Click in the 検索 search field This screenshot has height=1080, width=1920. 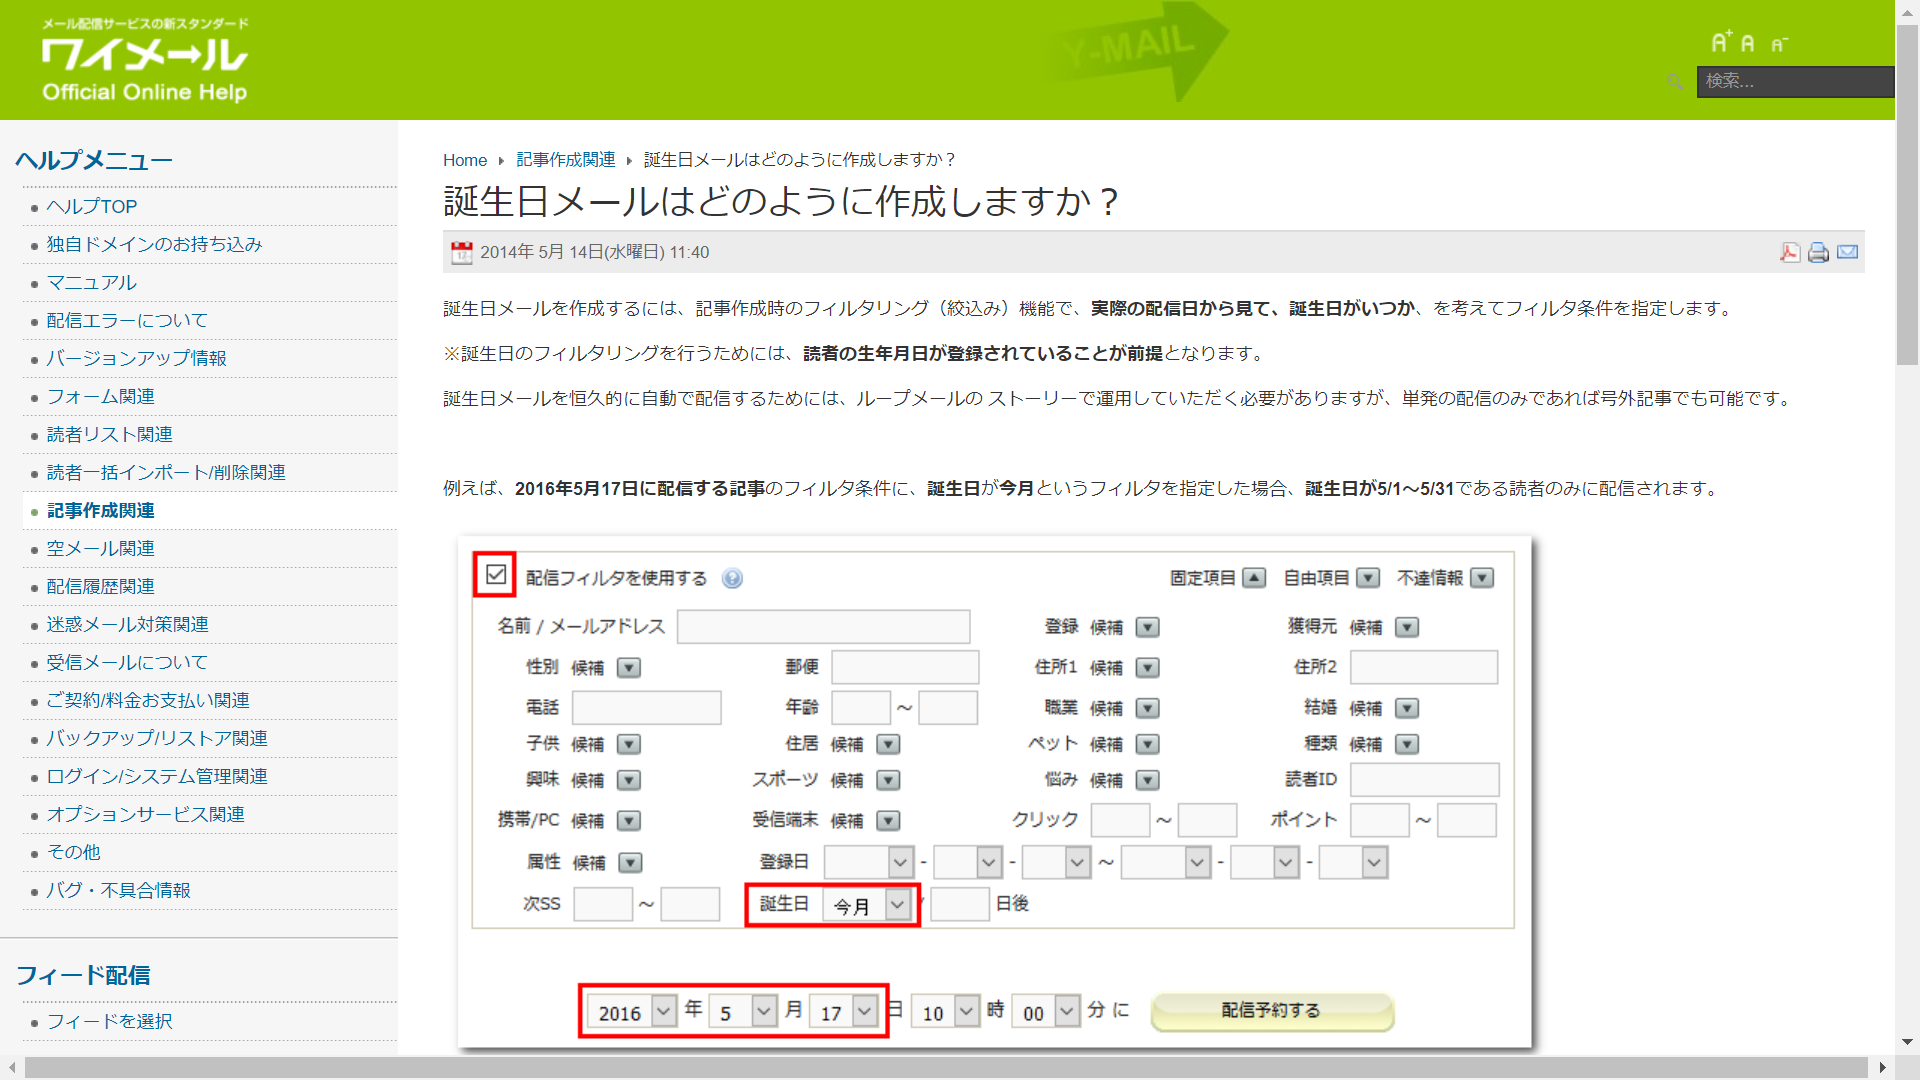(1794, 81)
